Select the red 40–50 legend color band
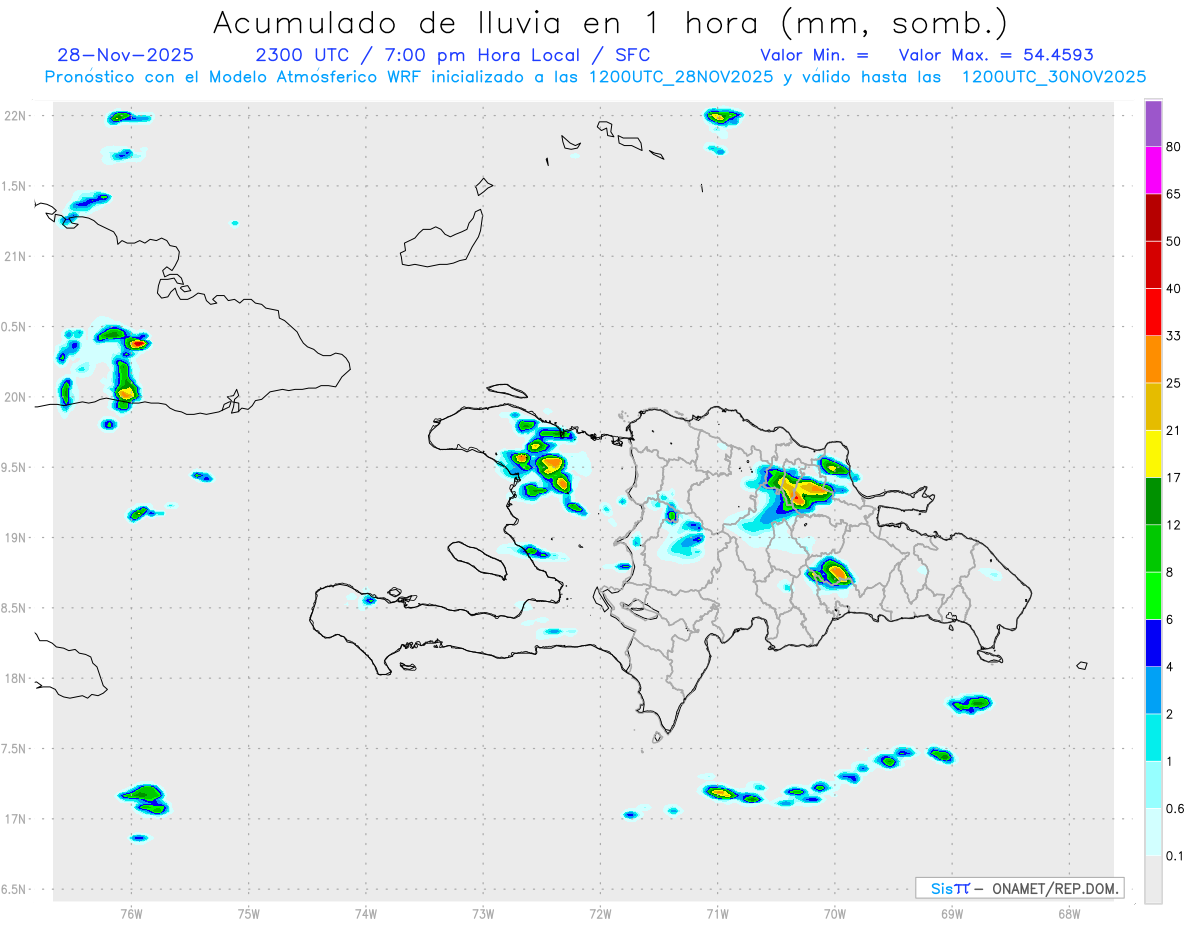This screenshot has height=927, width=1200. click(x=1153, y=265)
